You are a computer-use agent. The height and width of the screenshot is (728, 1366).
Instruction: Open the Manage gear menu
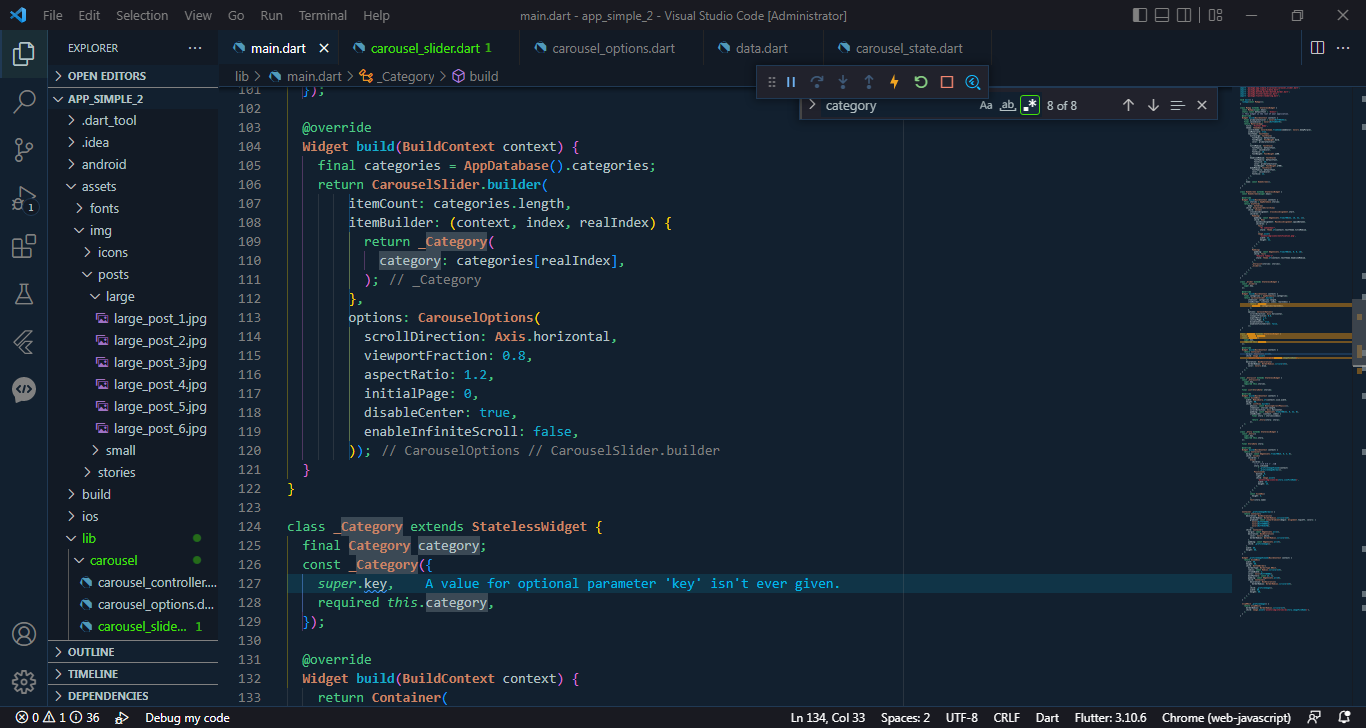24,682
